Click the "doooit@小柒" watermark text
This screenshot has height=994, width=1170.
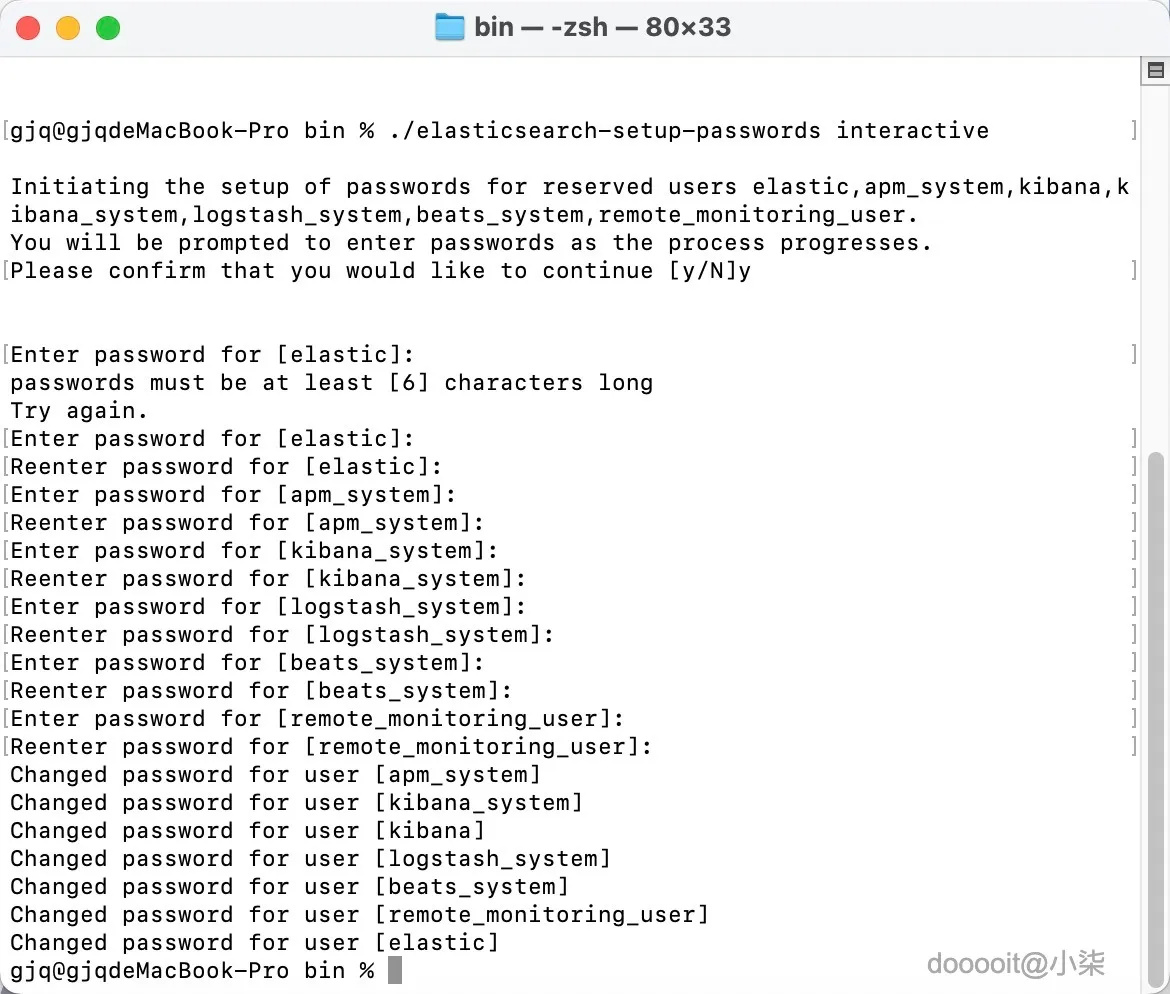[x=1016, y=964]
